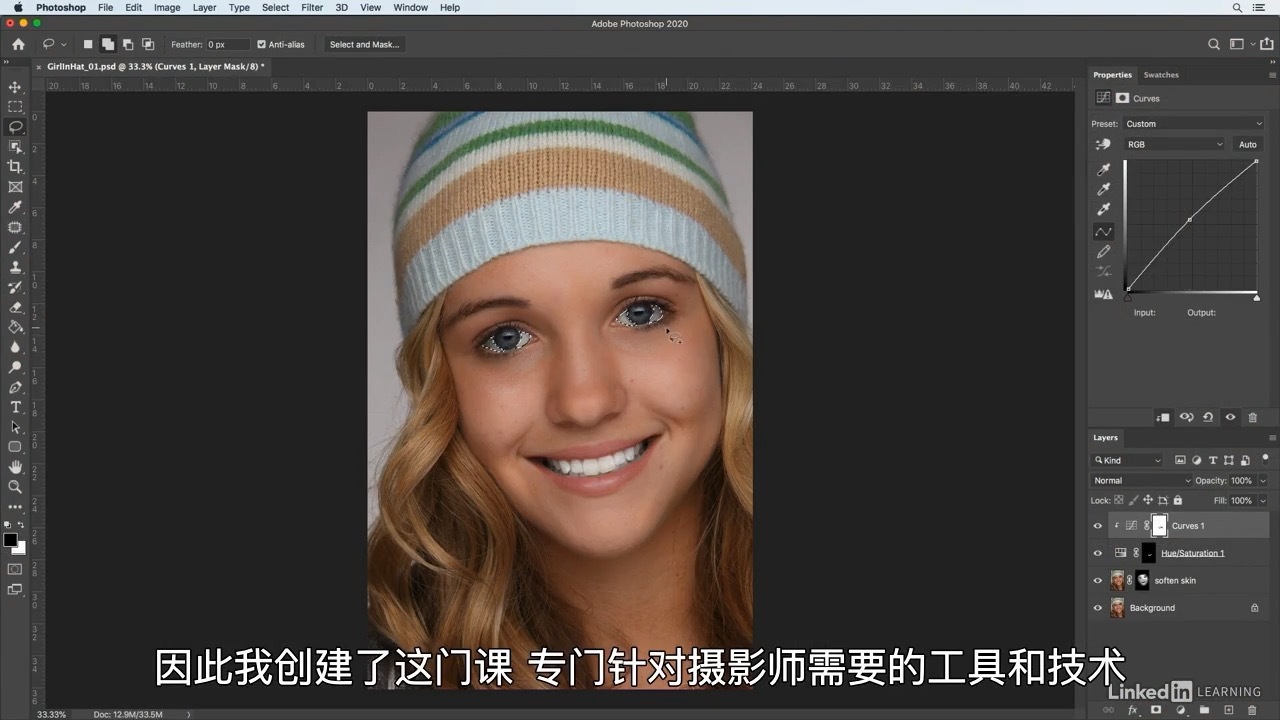Toggle the Anti-alias checkbox
The width and height of the screenshot is (1280, 720).
pyautogui.click(x=262, y=44)
